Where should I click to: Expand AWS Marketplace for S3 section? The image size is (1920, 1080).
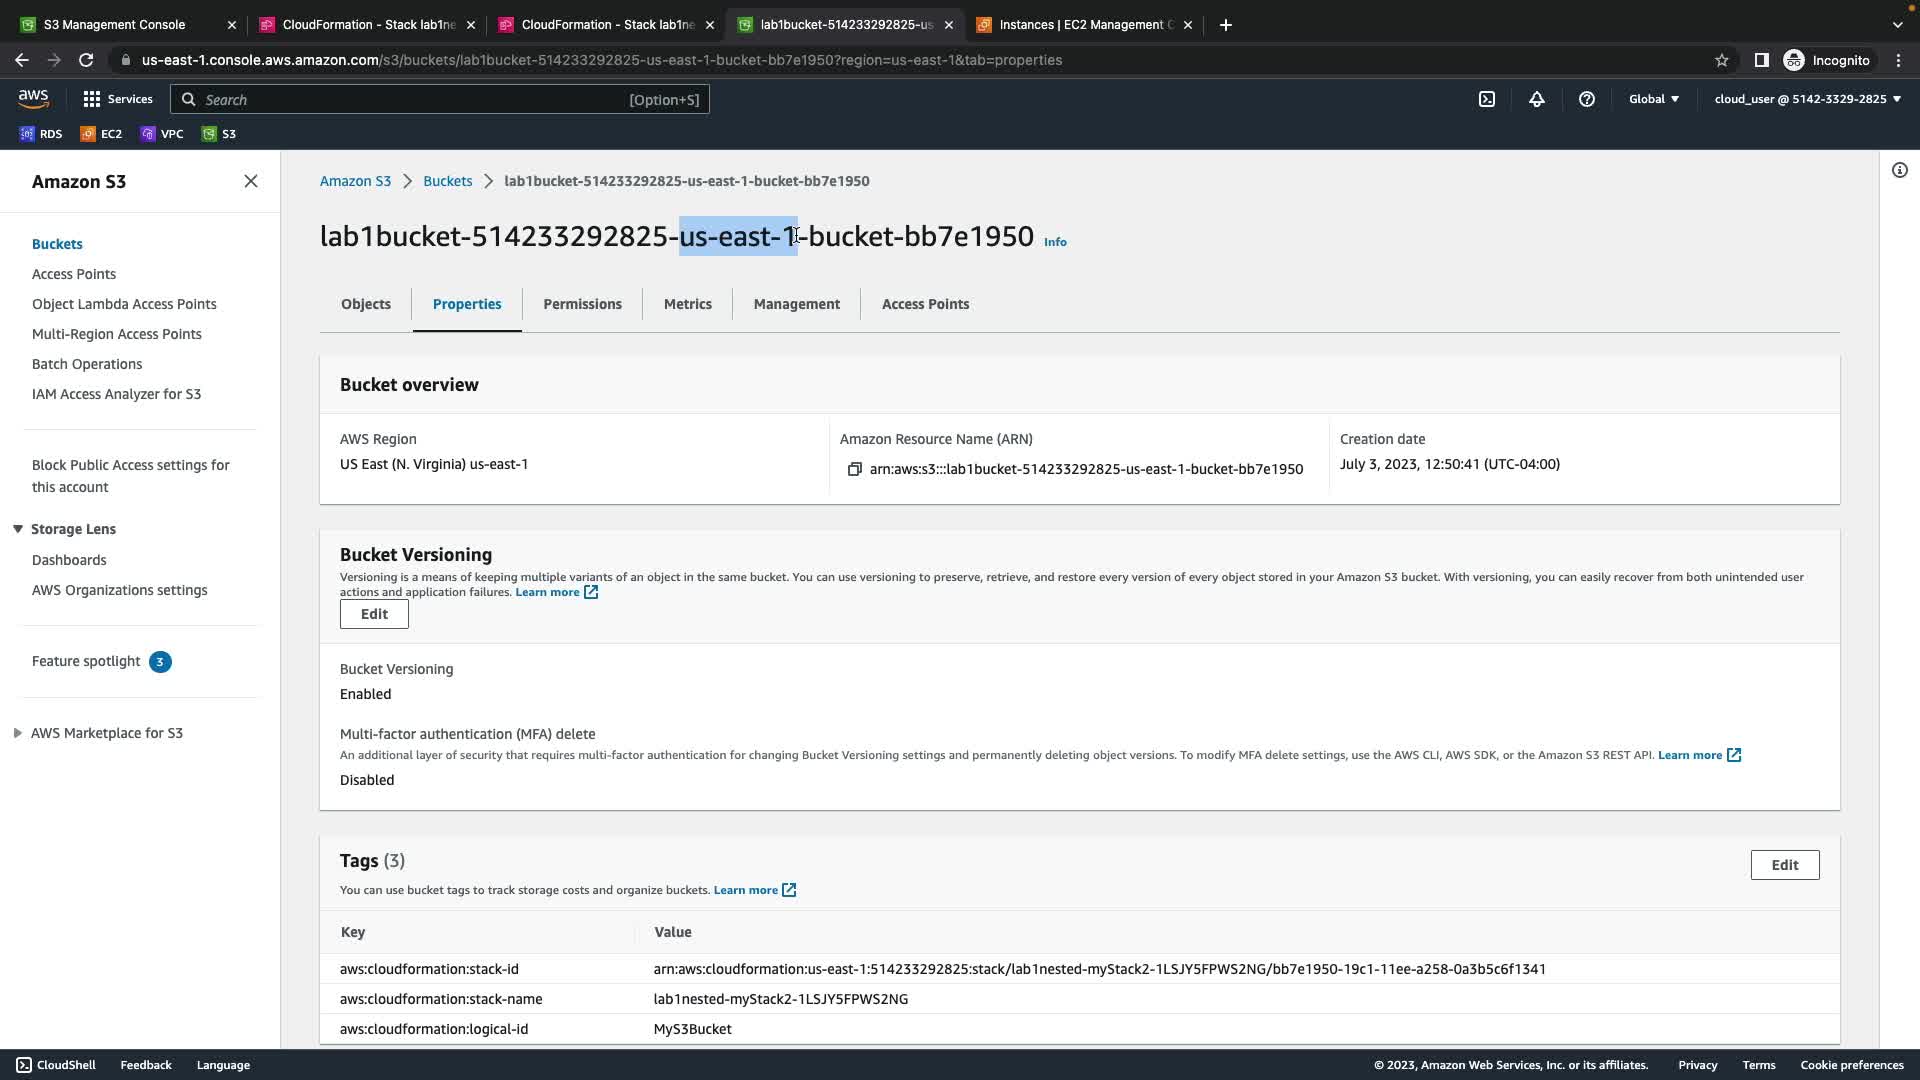tap(18, 733)
